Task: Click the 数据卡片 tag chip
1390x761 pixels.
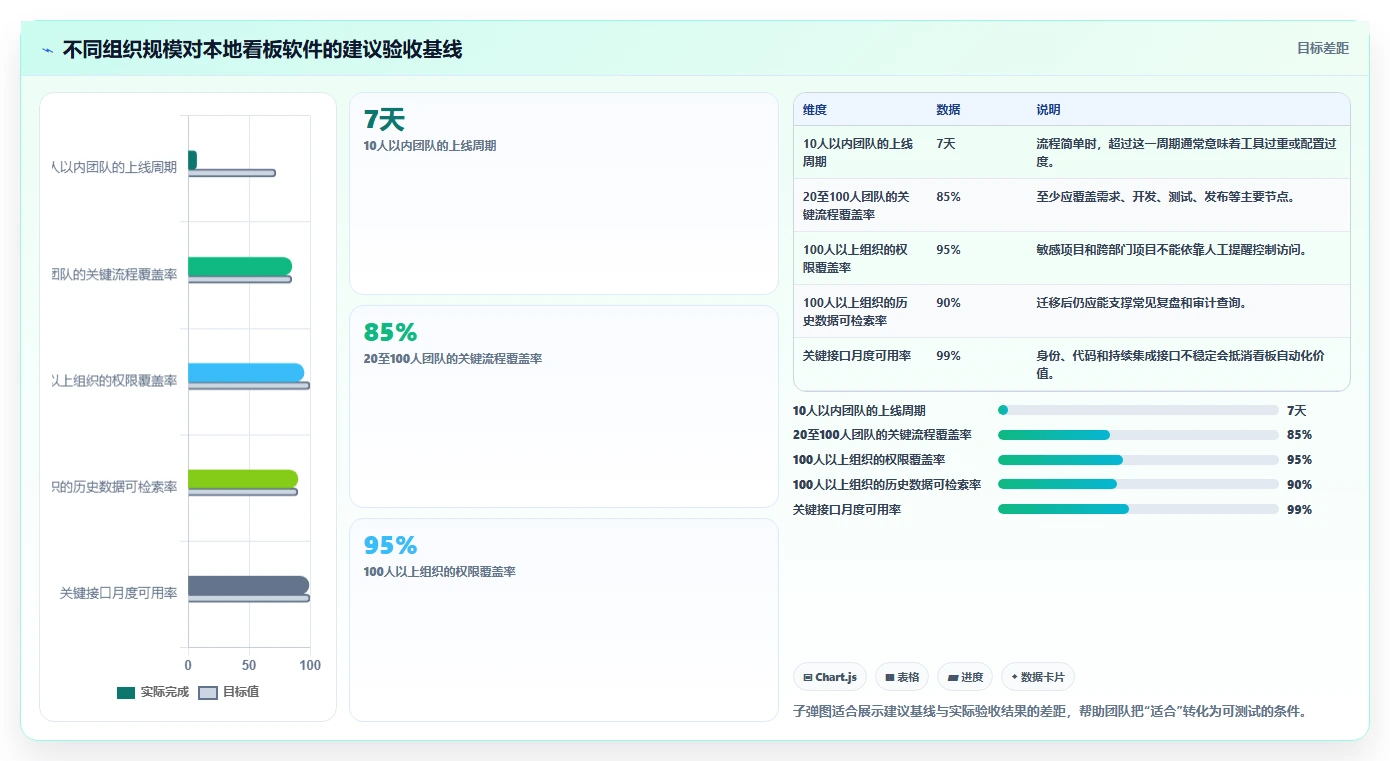Action: point(1038,677)
